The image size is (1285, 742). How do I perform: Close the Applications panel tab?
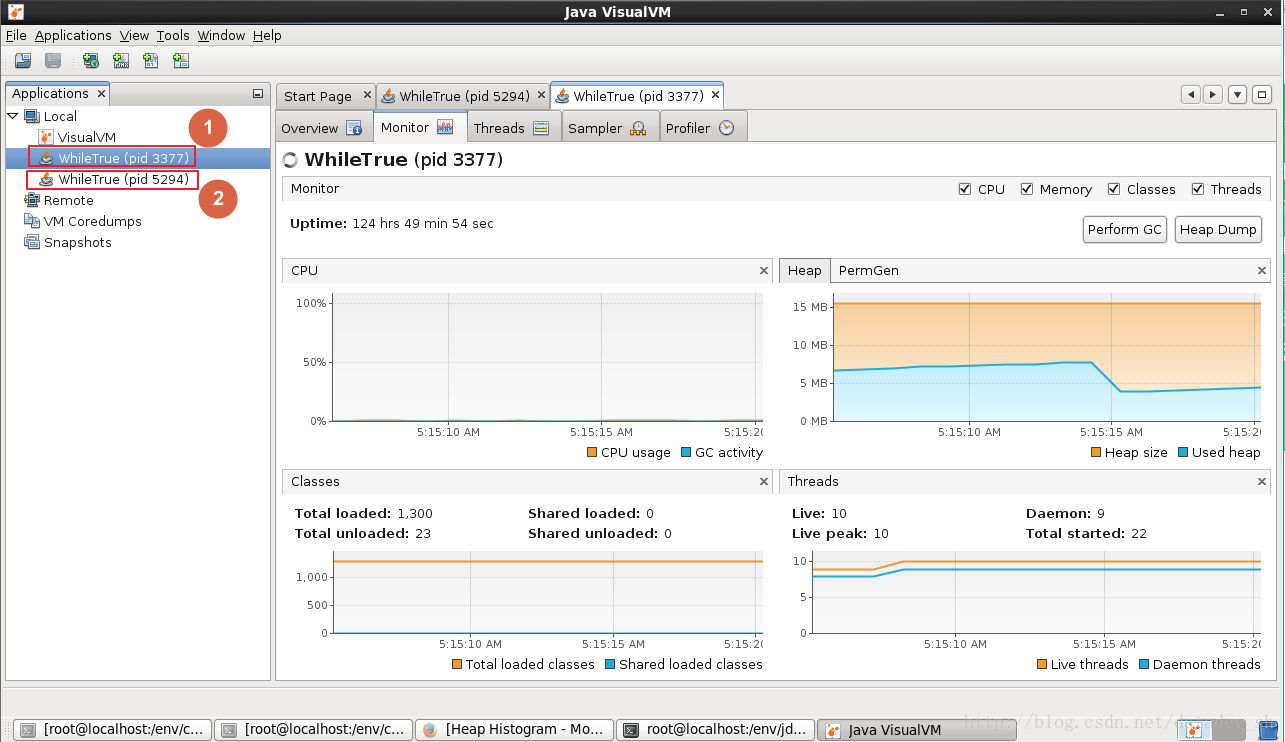[101, 94]
